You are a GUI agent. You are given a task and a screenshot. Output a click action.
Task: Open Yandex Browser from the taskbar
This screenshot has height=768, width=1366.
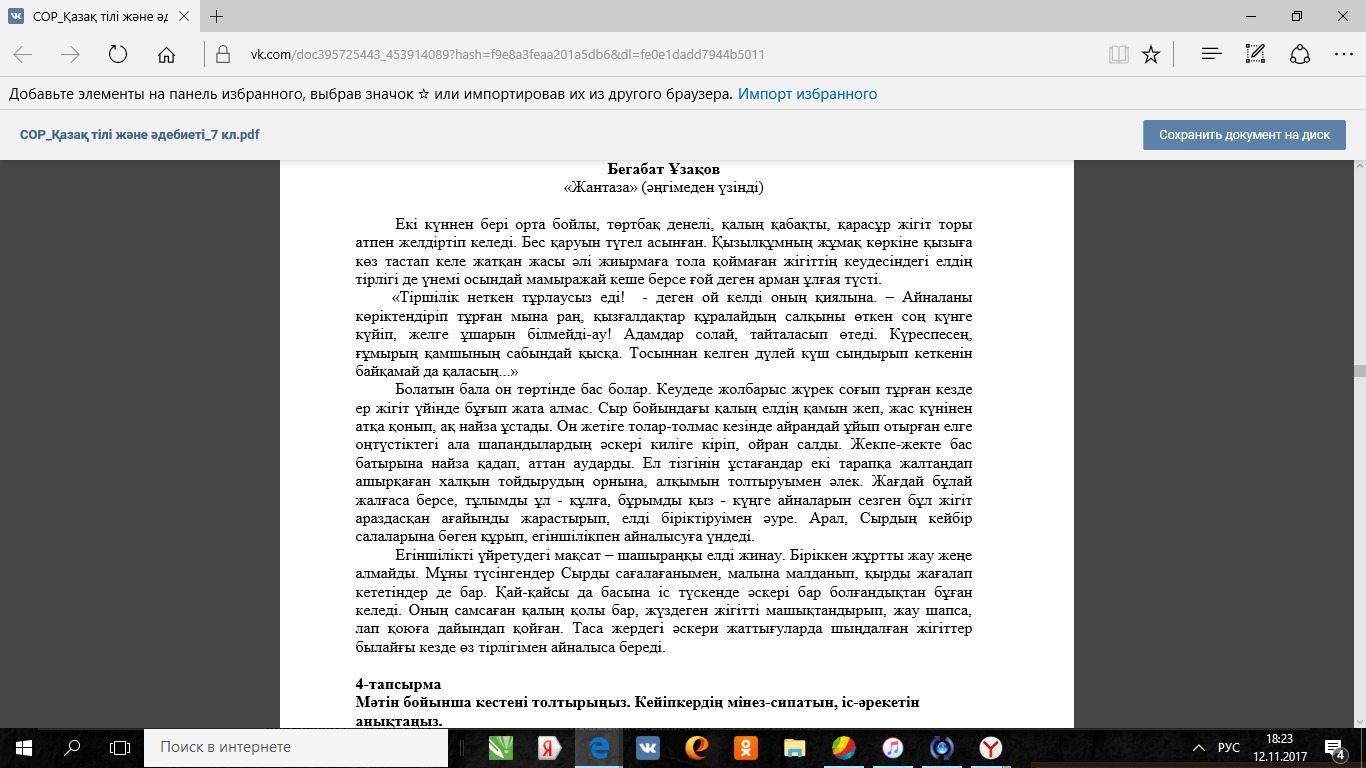[x=990, y=747]
